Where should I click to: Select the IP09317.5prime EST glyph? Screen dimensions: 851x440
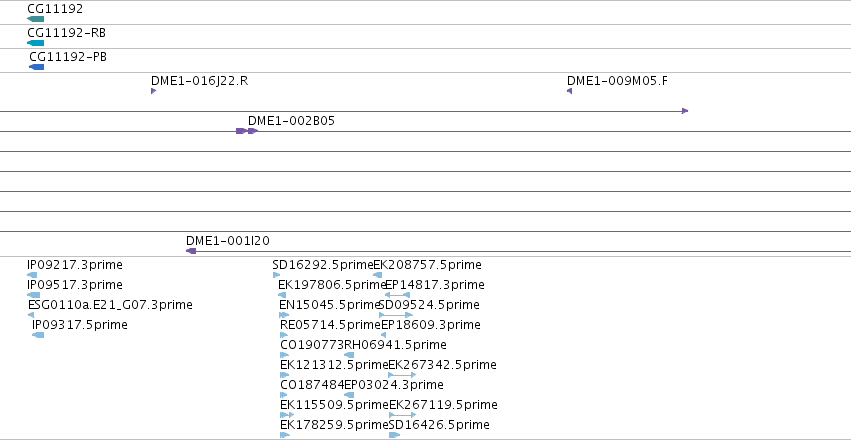pos(38,335)
